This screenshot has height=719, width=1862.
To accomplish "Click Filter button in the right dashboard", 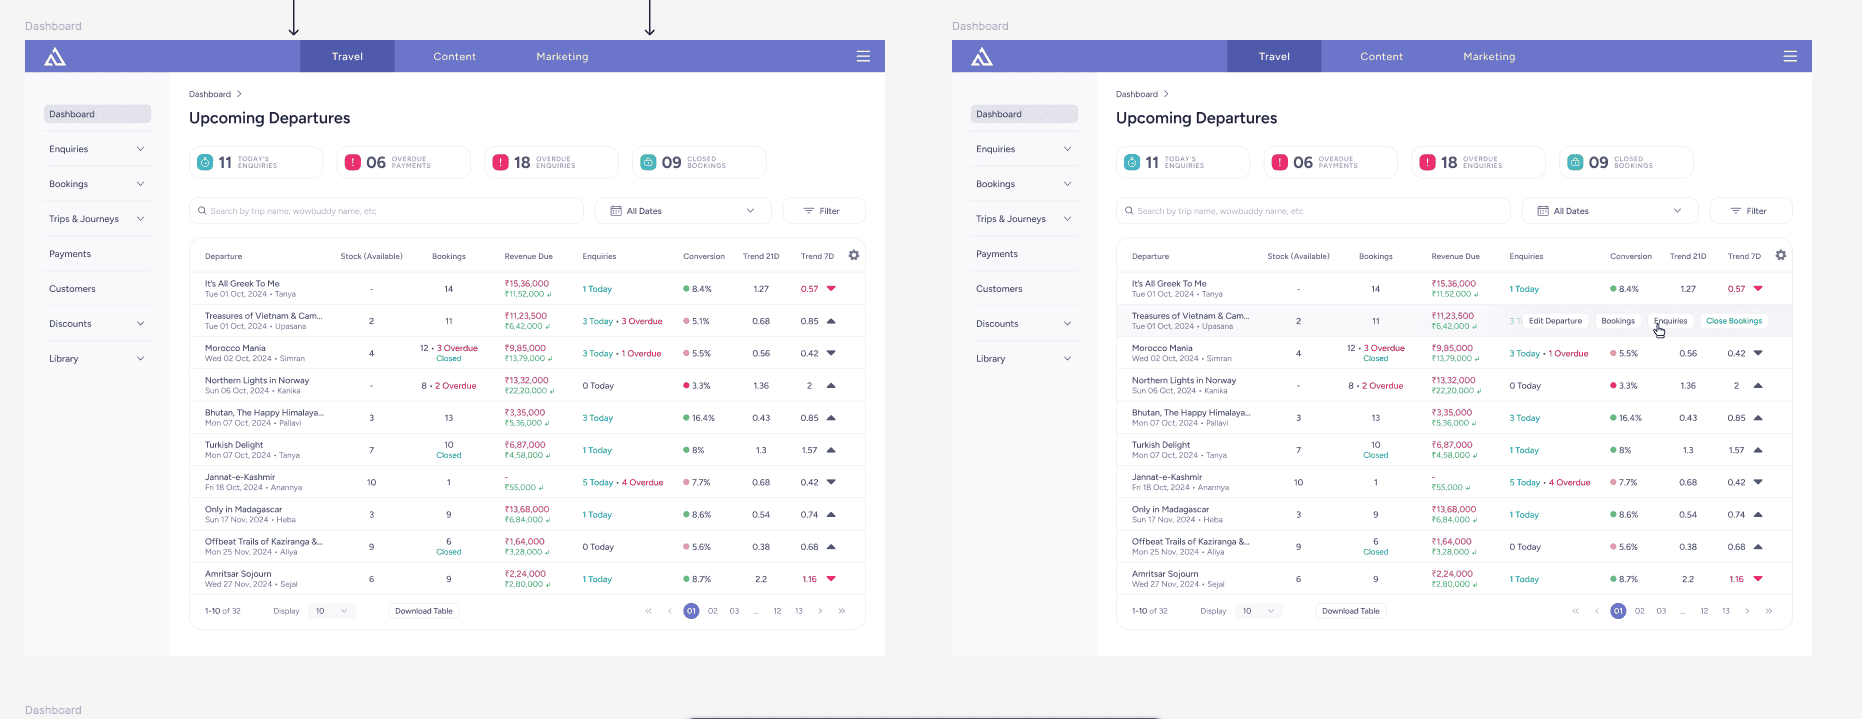I will [x=1751, y=211].
